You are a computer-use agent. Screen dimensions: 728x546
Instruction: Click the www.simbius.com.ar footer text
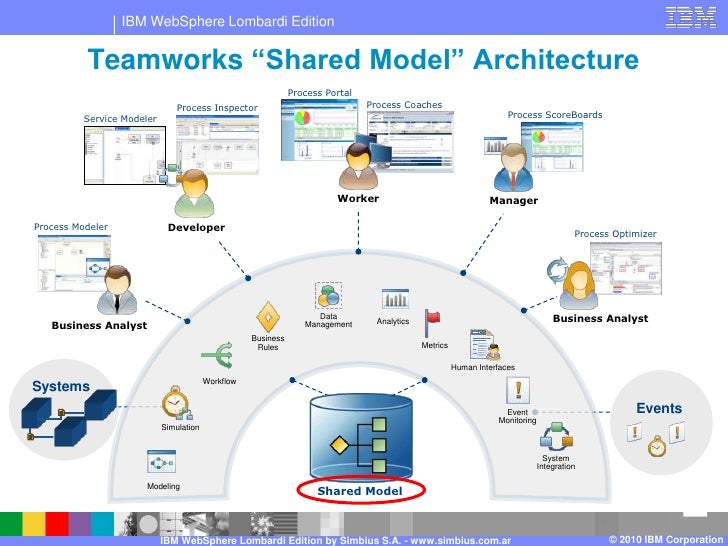pyautogui.click(x=461, y=541)
